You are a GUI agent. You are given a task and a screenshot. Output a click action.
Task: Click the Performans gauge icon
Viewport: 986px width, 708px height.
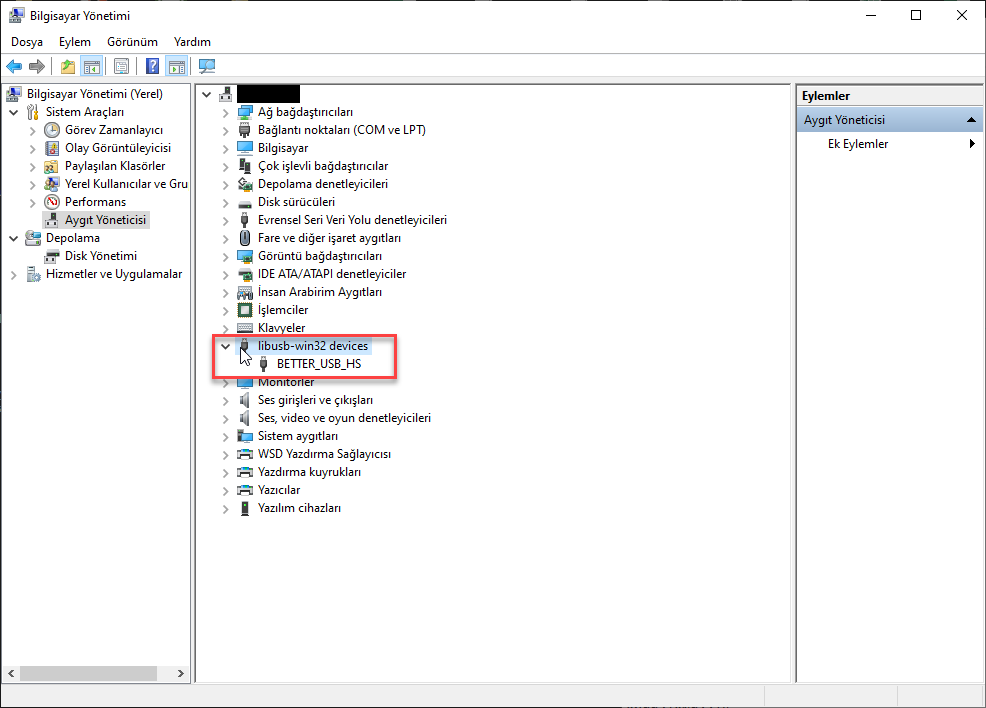coord(52,202)
